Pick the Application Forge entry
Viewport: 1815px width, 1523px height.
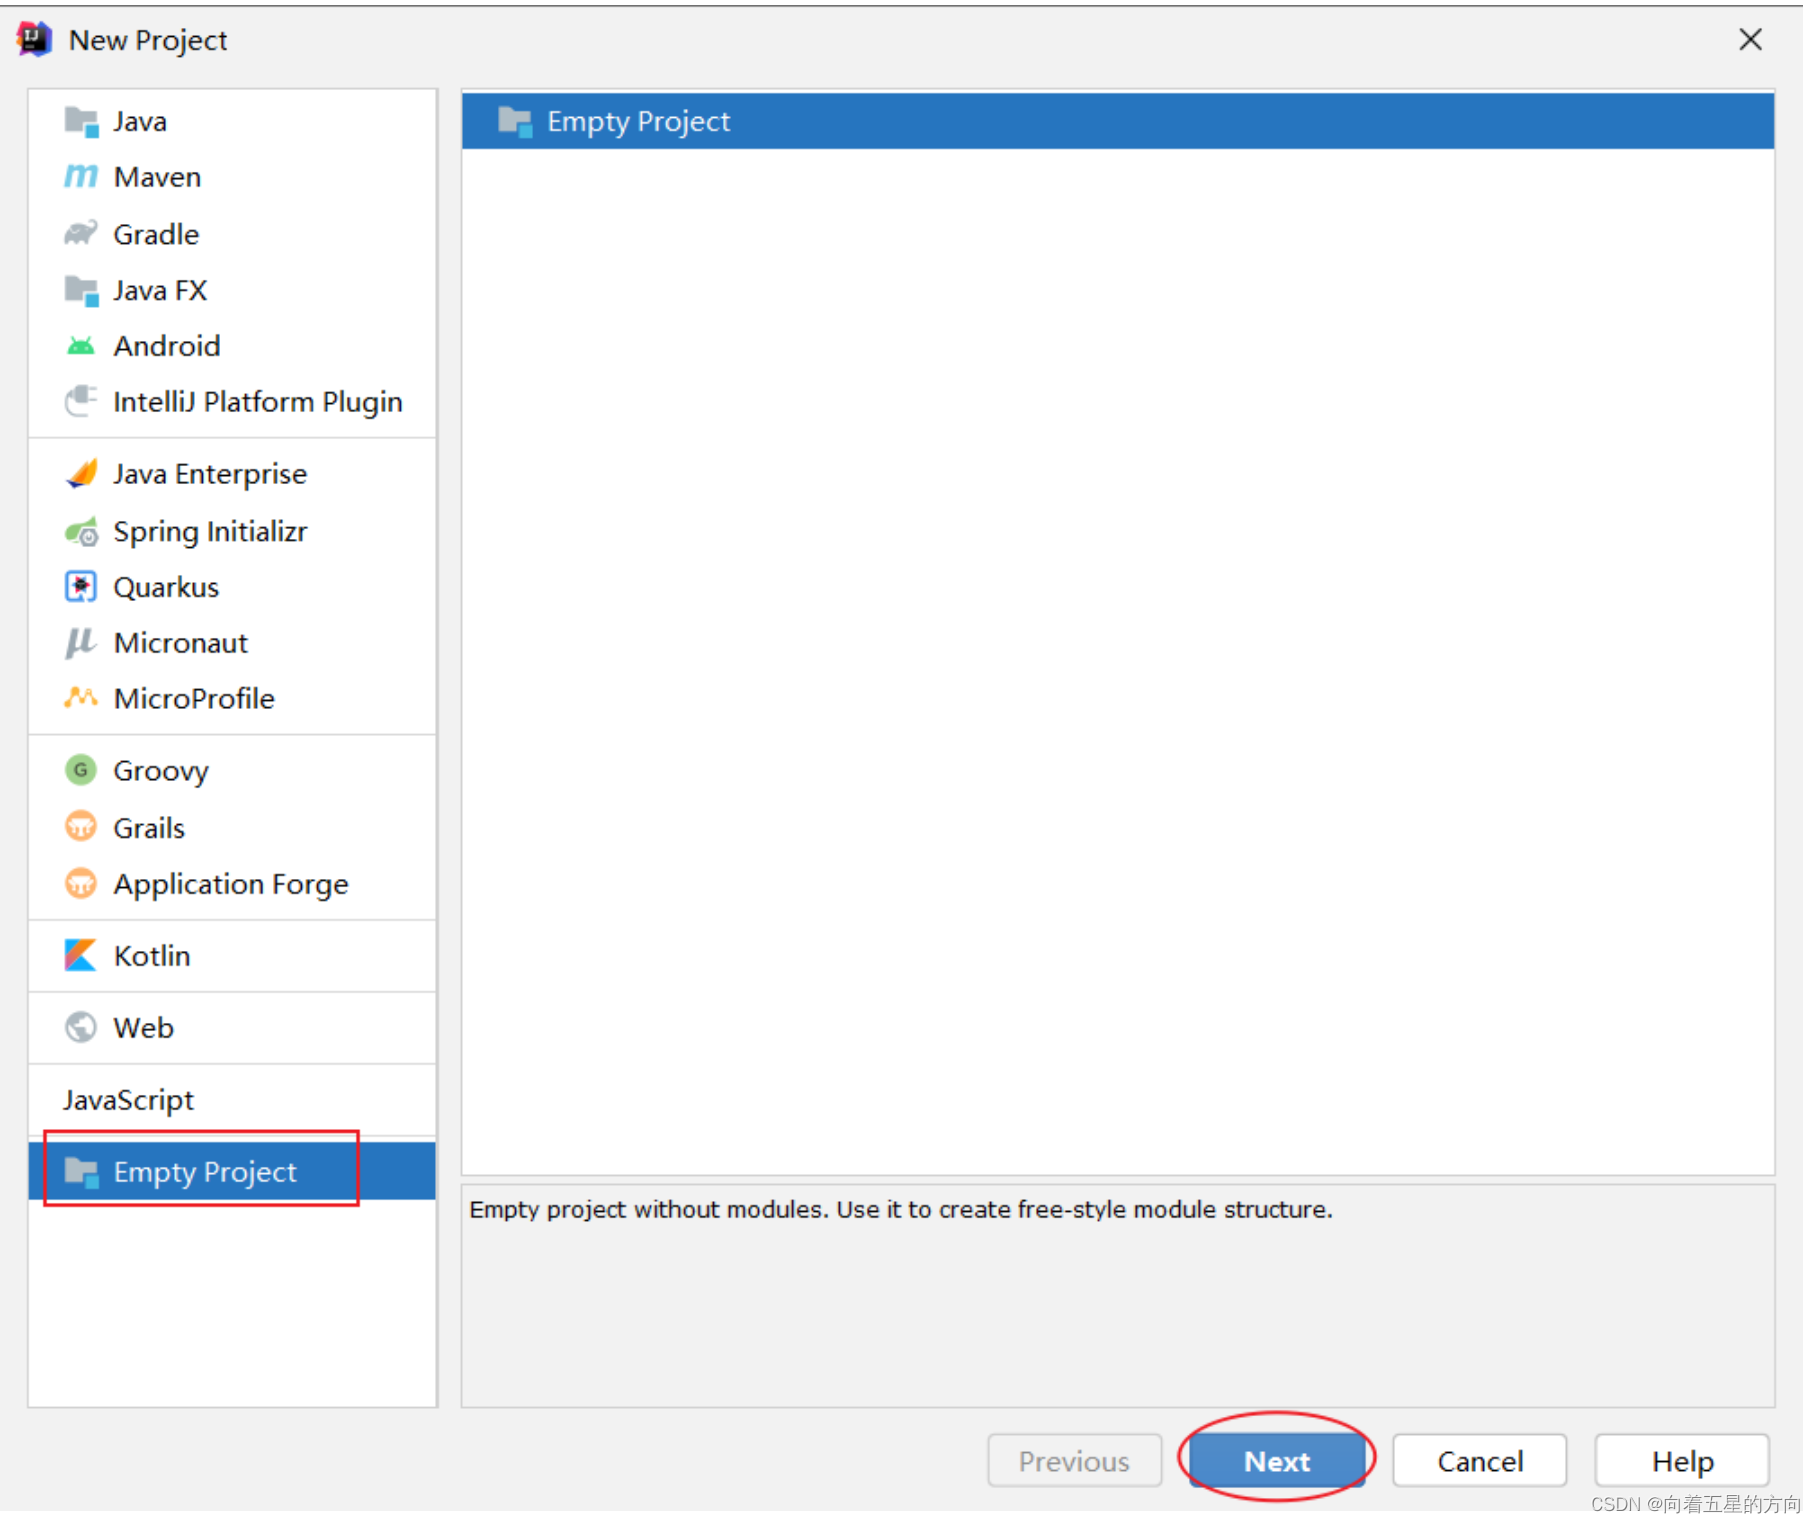coord(232,884)
